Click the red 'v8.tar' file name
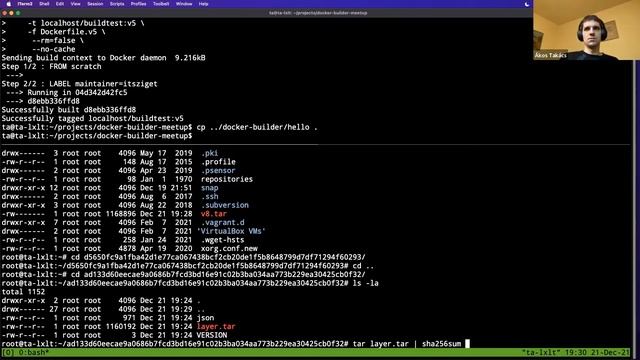Image resolution: width=640 pixels, height=360 pixels. [213, 214]
